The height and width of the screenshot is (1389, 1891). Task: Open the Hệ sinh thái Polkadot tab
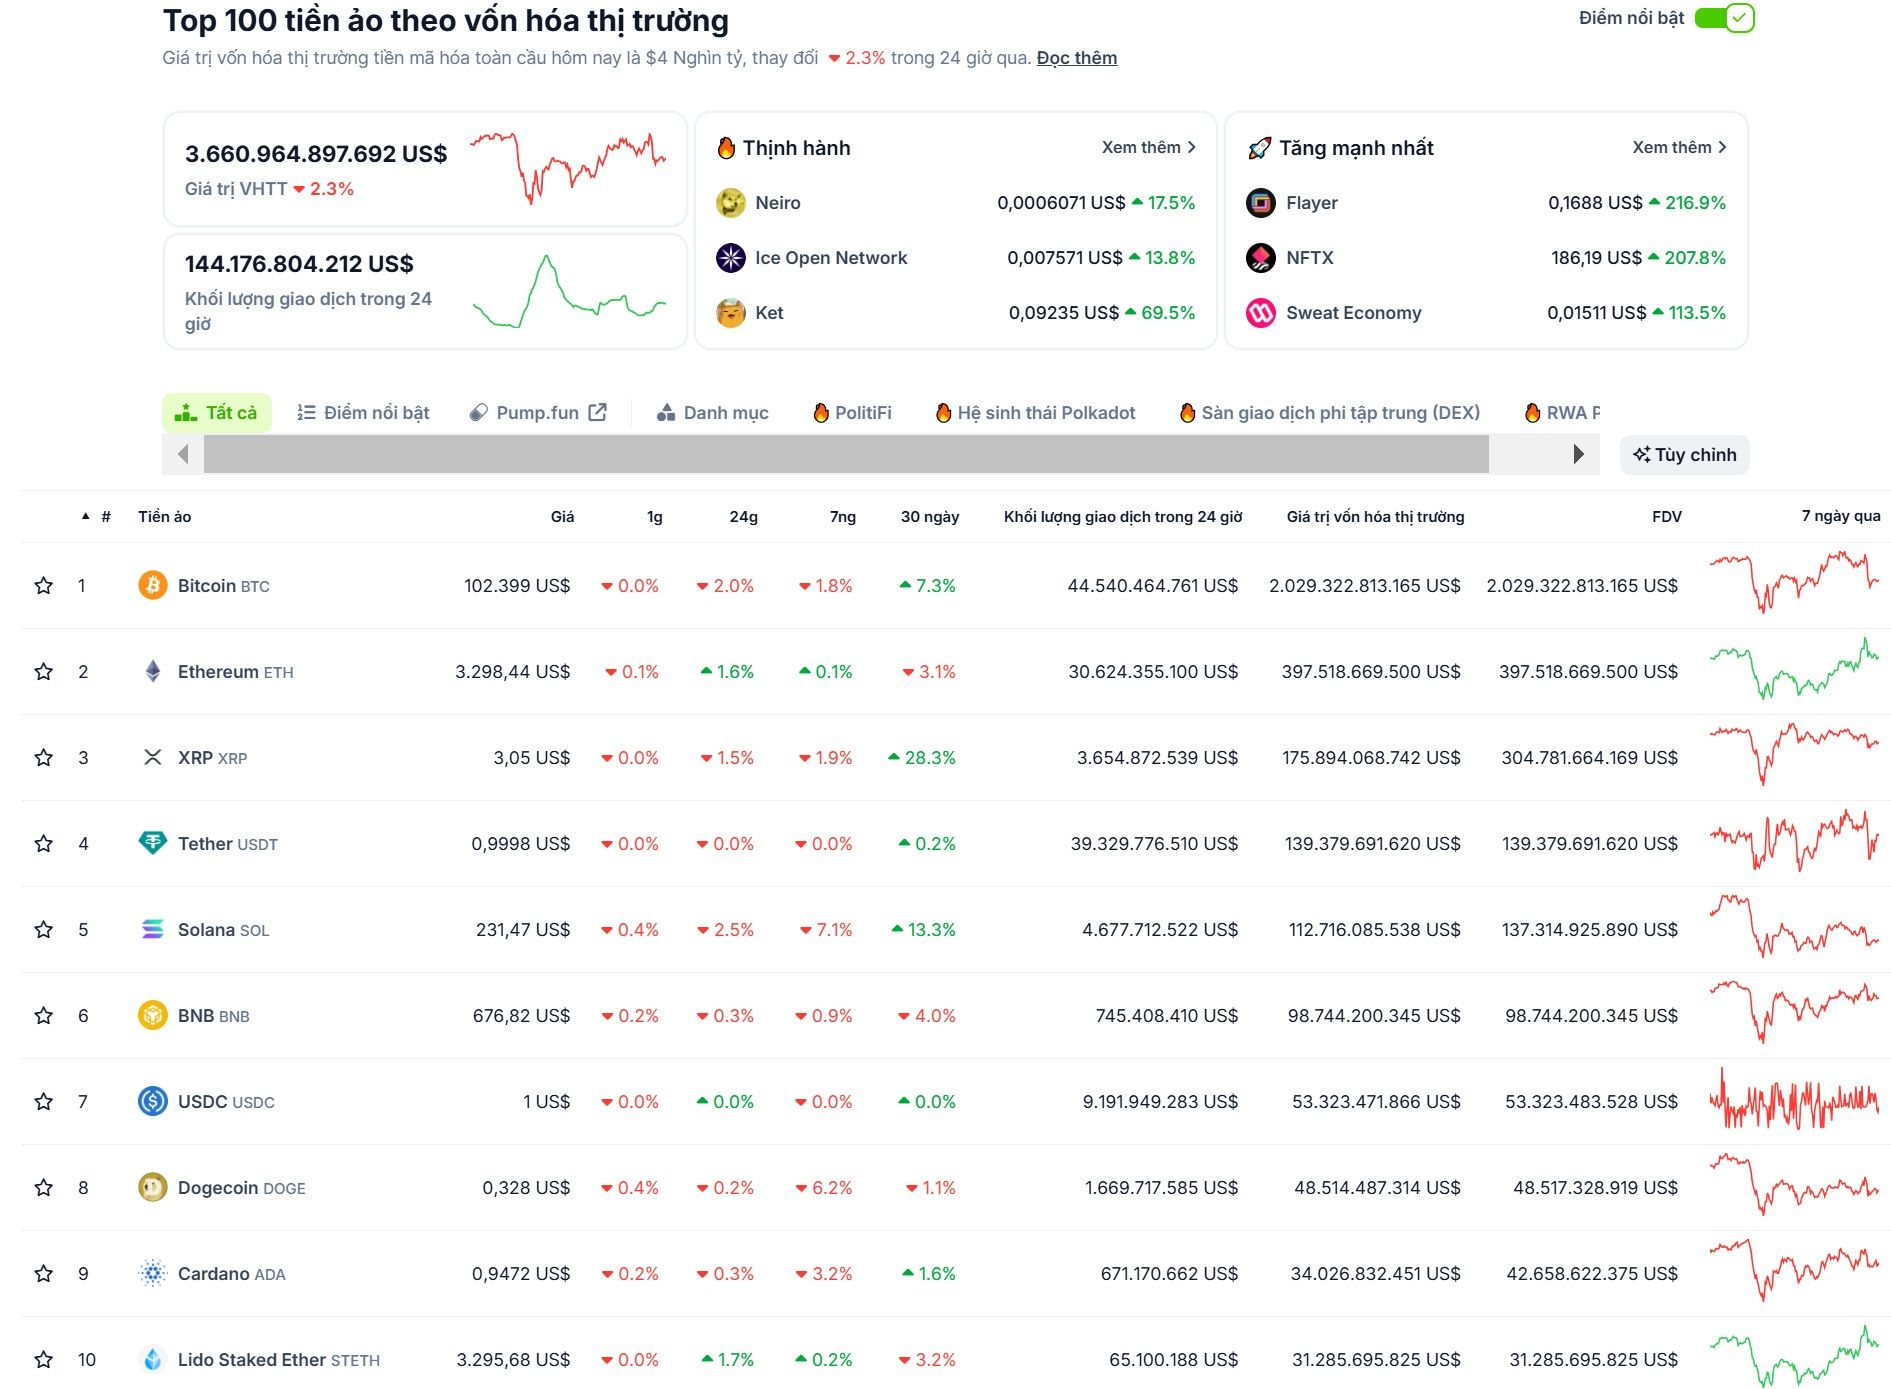(x=1036, y=413)
